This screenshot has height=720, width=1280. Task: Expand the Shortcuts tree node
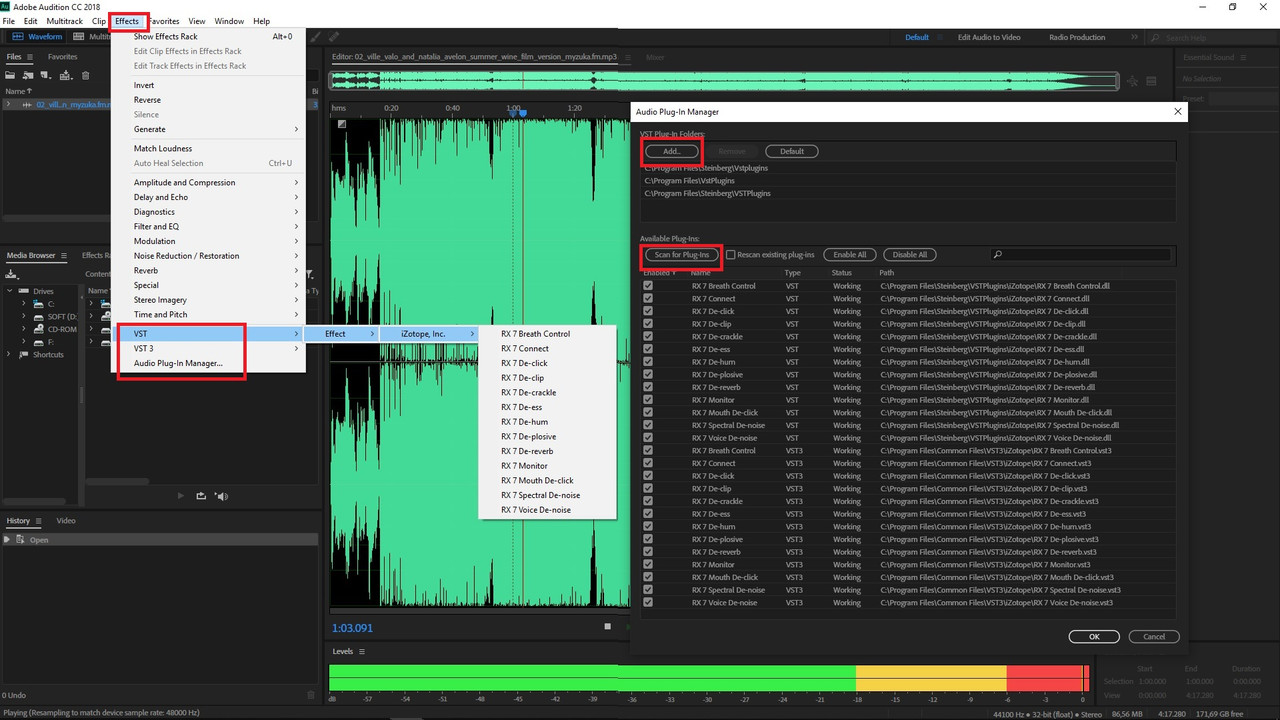point(9,355)
